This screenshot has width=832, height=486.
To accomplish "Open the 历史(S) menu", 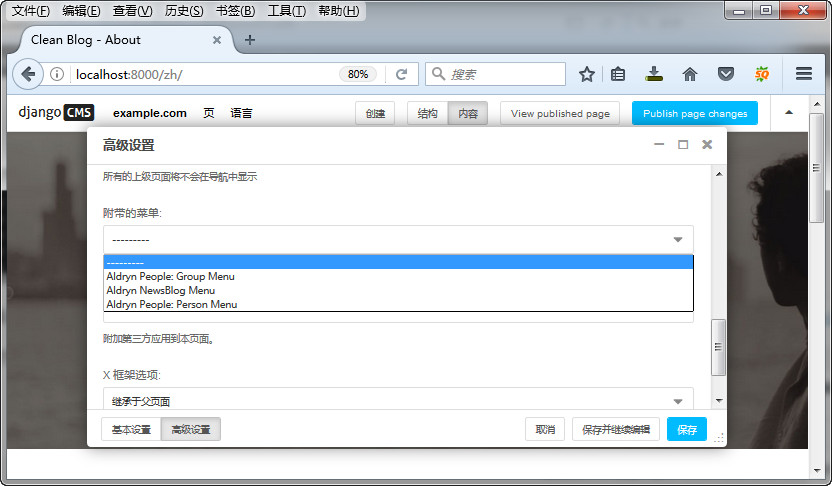I will (x=184, y=11).
